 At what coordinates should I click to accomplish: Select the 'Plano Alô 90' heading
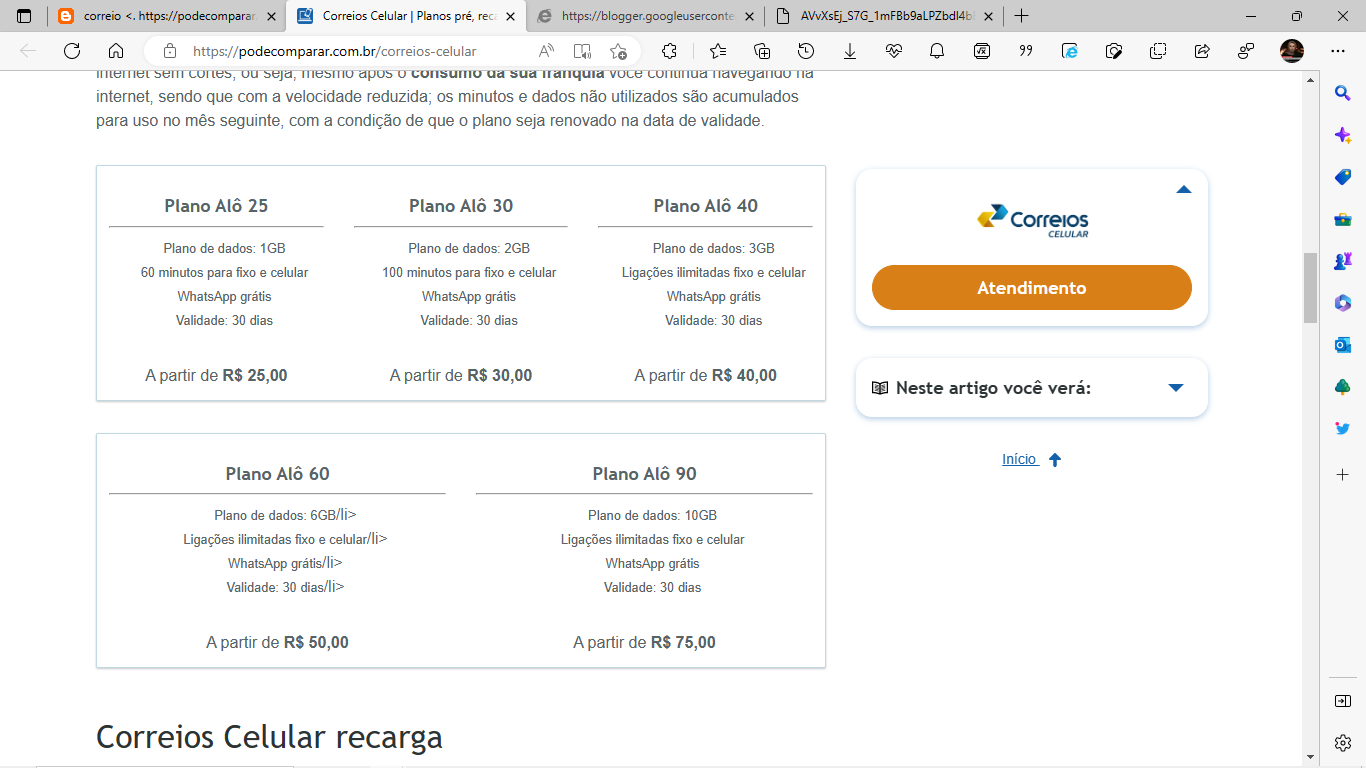[644, 474]
